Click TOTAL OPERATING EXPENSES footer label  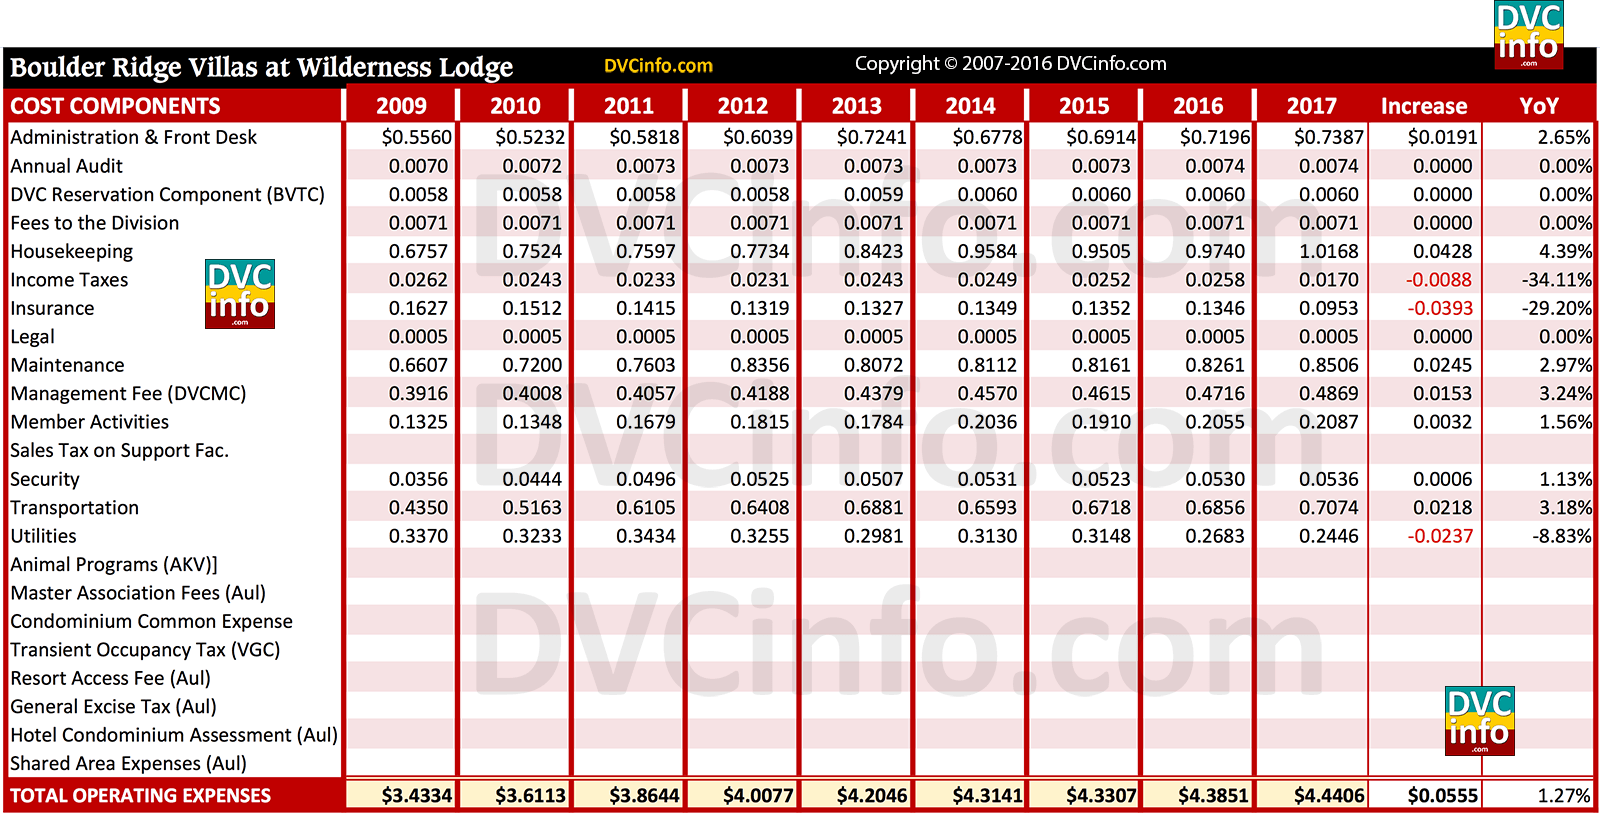pyautogui.click(x=140, y=796)
